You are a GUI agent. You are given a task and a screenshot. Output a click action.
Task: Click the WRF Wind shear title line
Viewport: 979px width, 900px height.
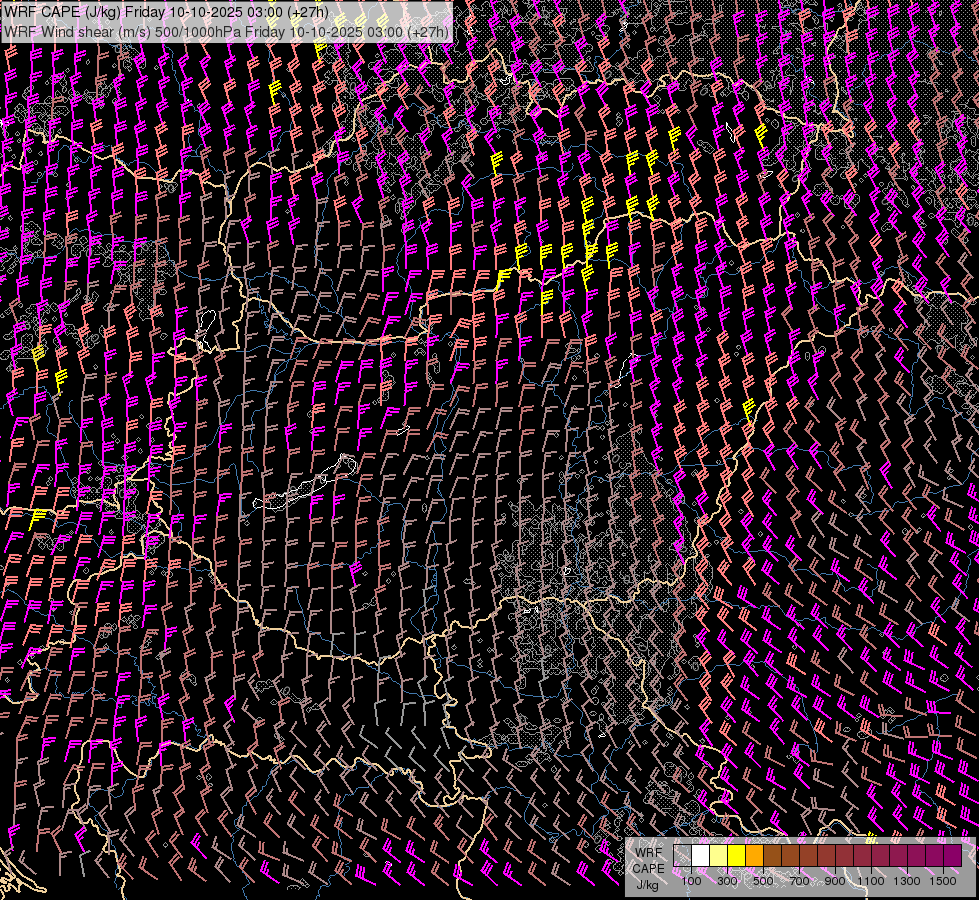pos(226,31)
